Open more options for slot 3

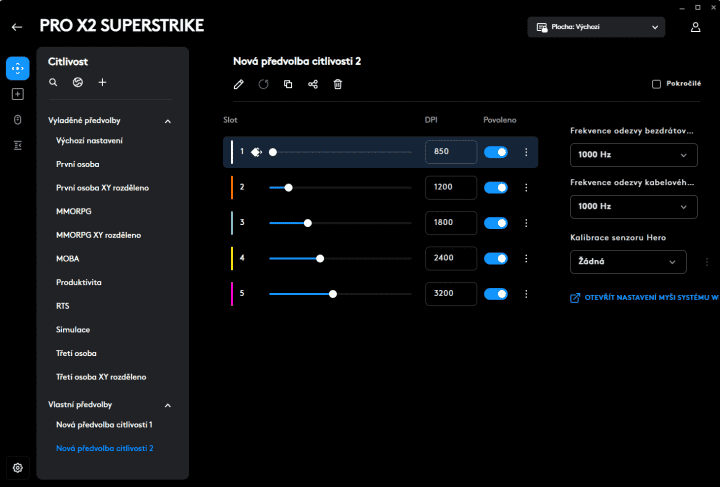(x=526, y=223)
